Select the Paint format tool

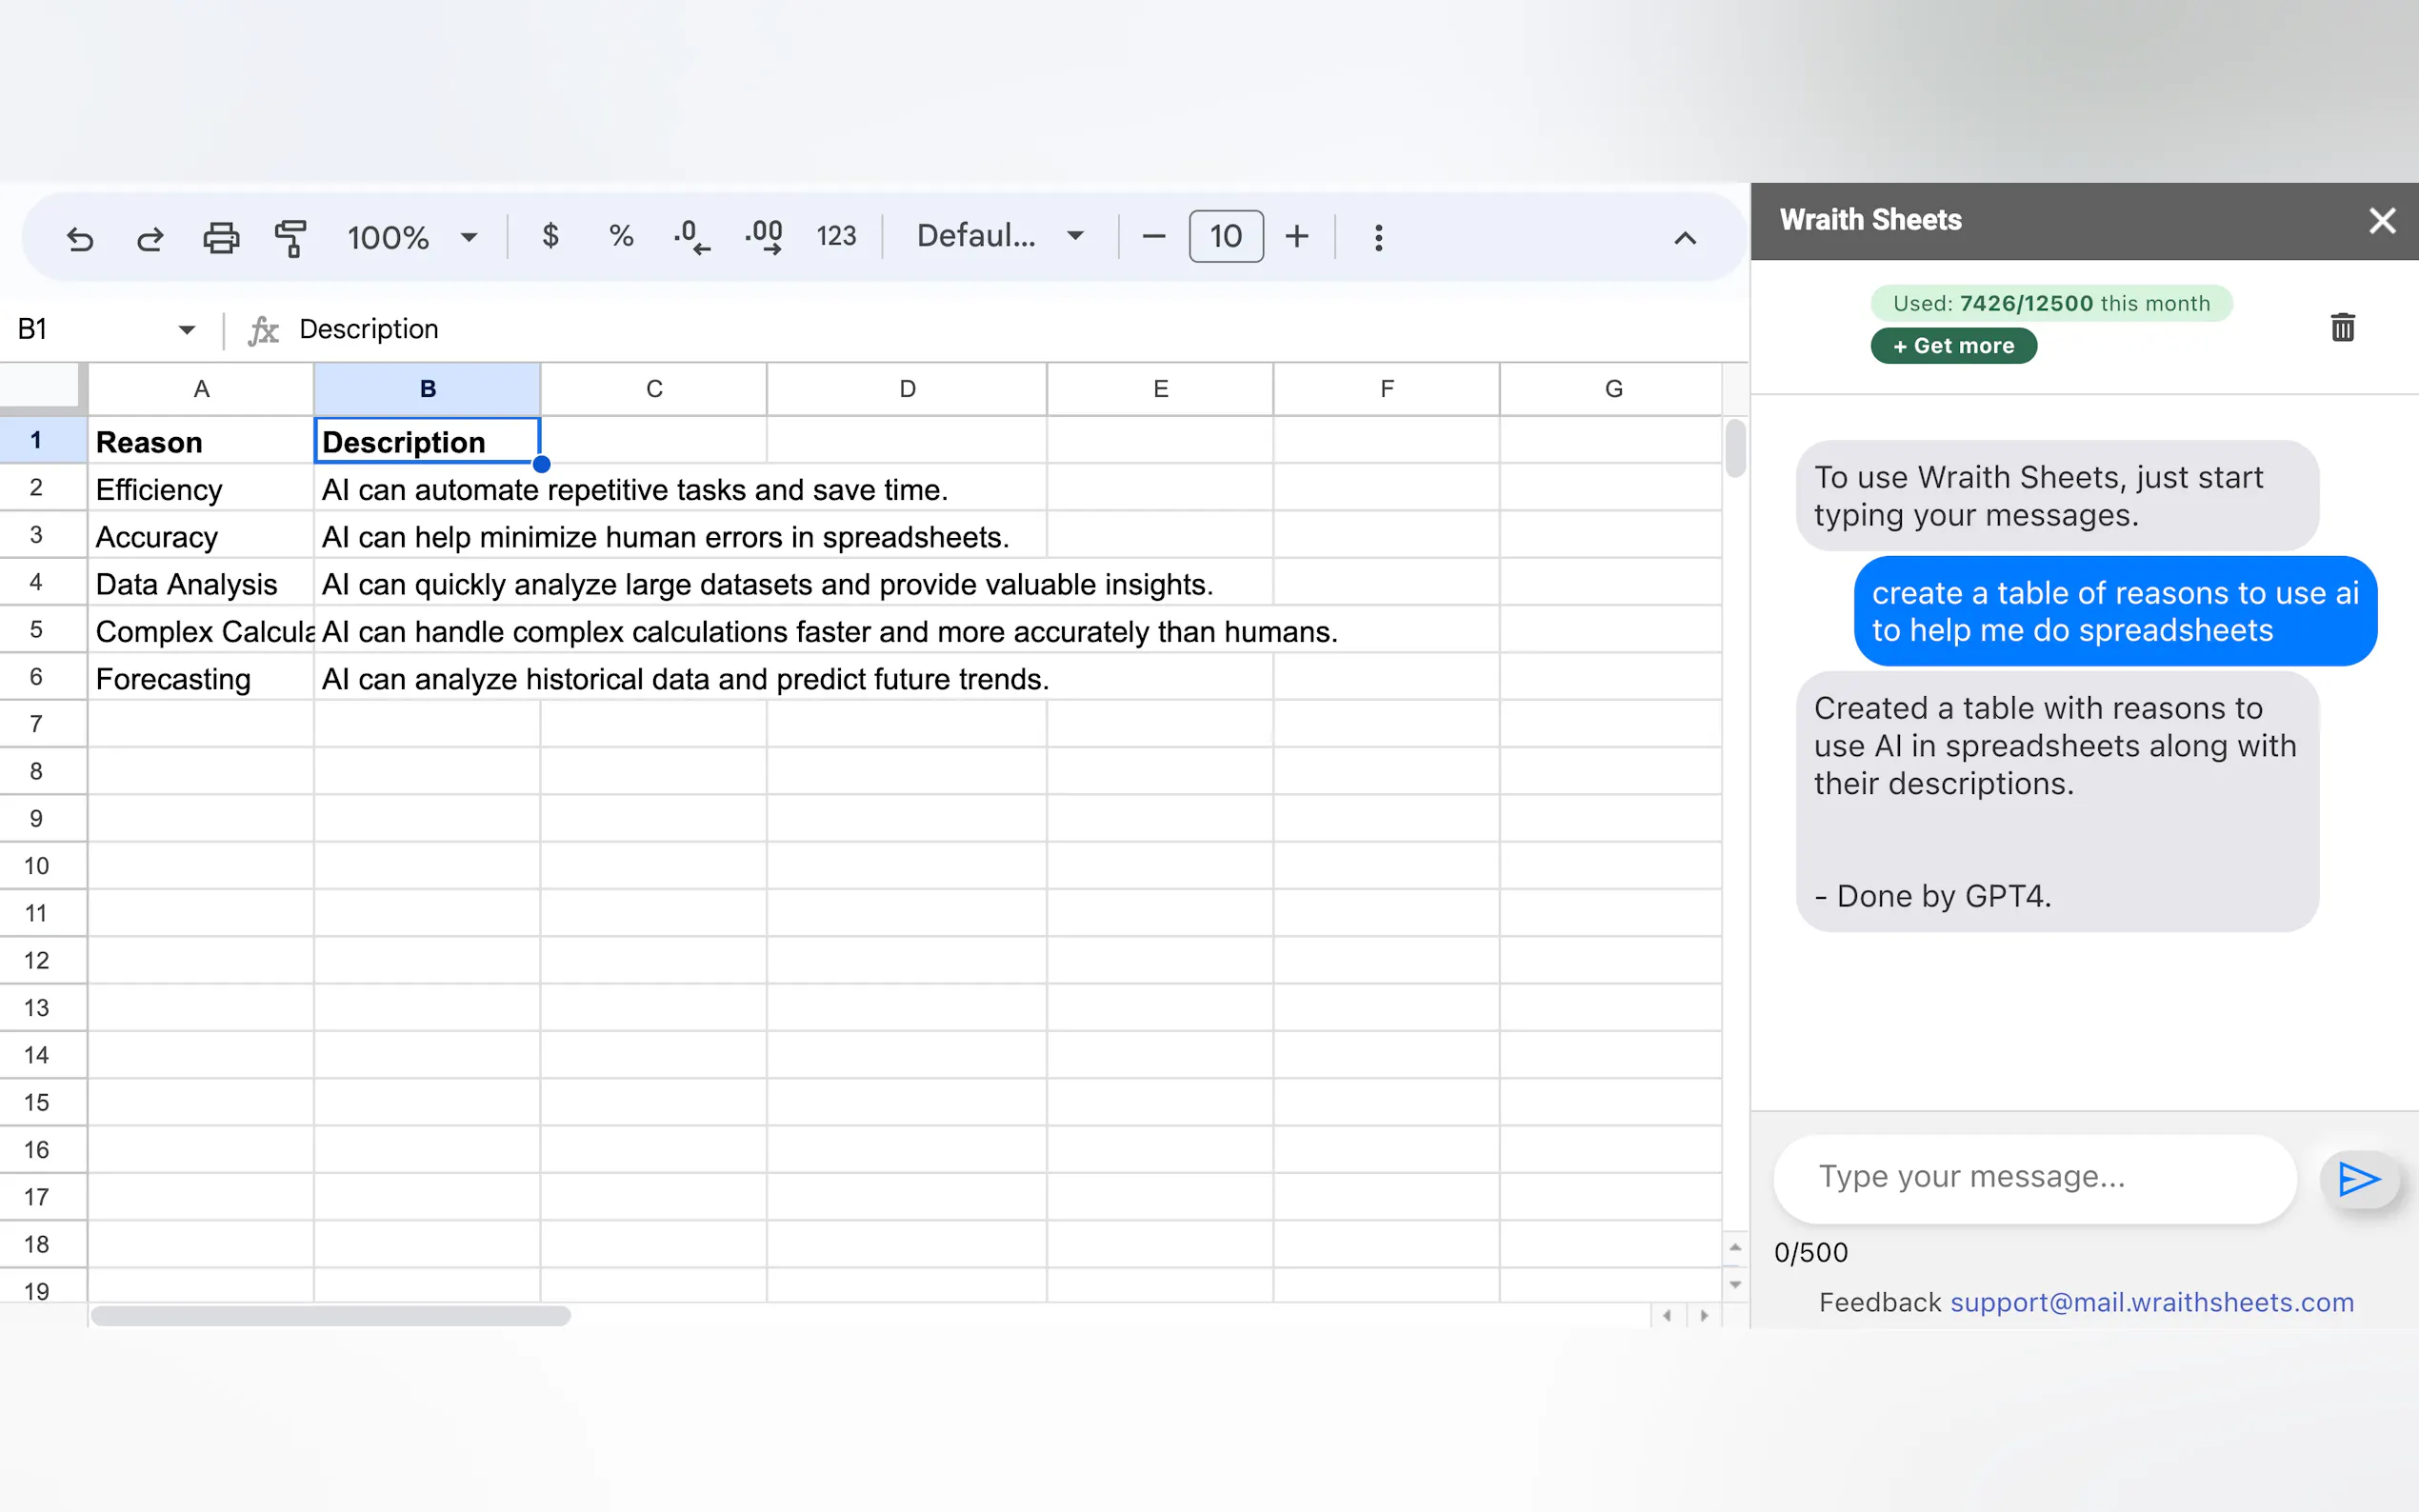coord(290,238)
